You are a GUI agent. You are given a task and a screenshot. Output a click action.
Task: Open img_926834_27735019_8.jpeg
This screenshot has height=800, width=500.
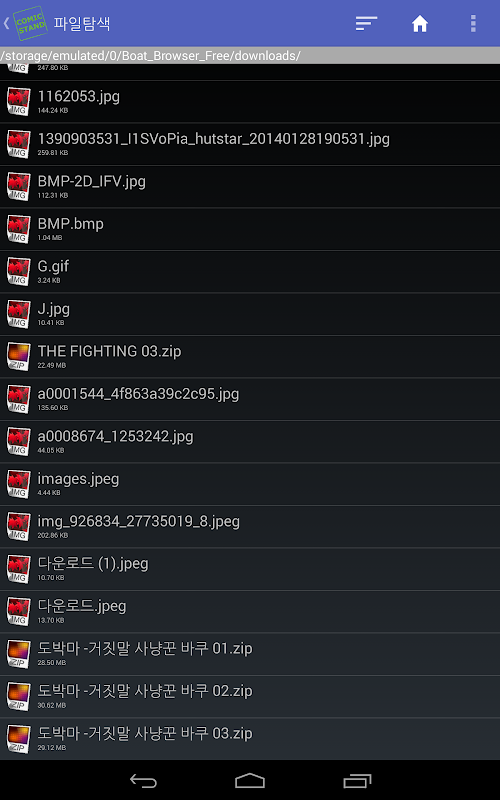[x=250, y=527]
